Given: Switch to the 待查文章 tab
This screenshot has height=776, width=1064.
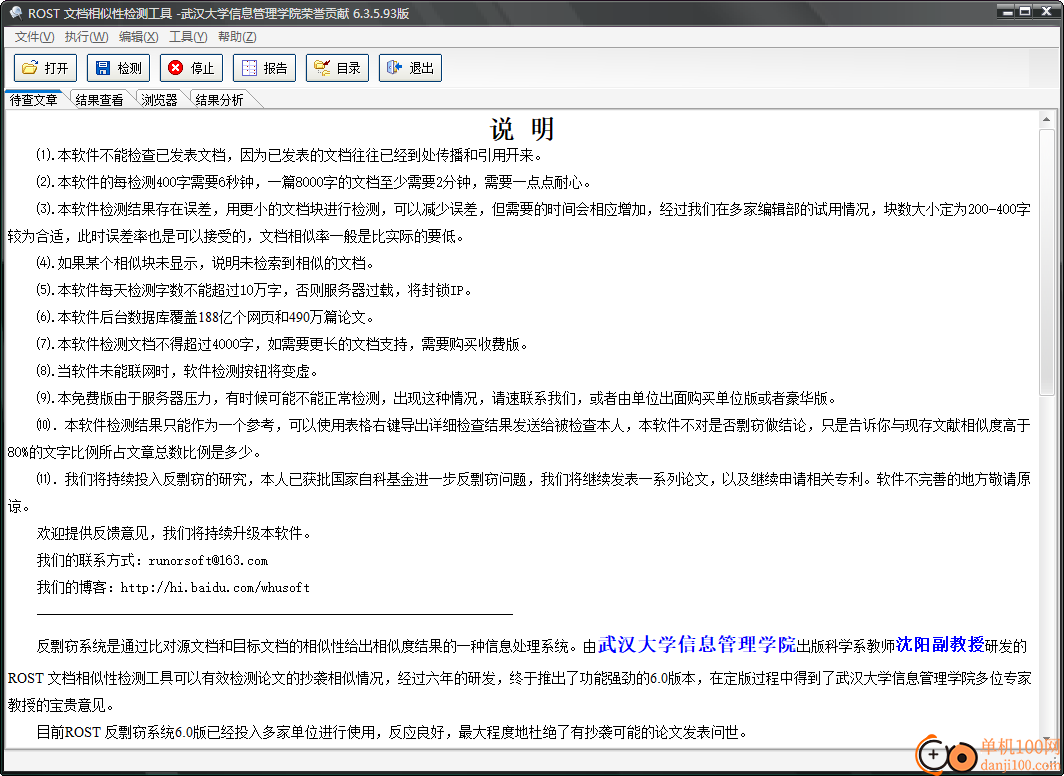Looking at the screenshot, I should click(x=33, y=100).
